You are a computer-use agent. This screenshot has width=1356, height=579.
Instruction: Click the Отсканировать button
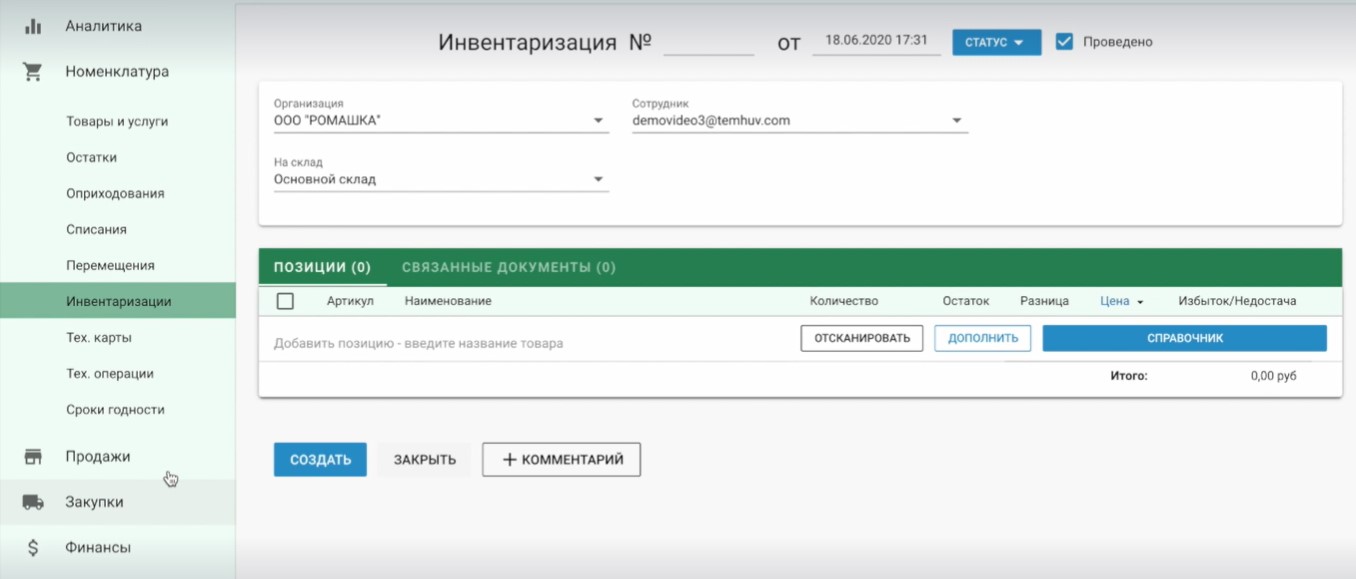tap(862, 338)
